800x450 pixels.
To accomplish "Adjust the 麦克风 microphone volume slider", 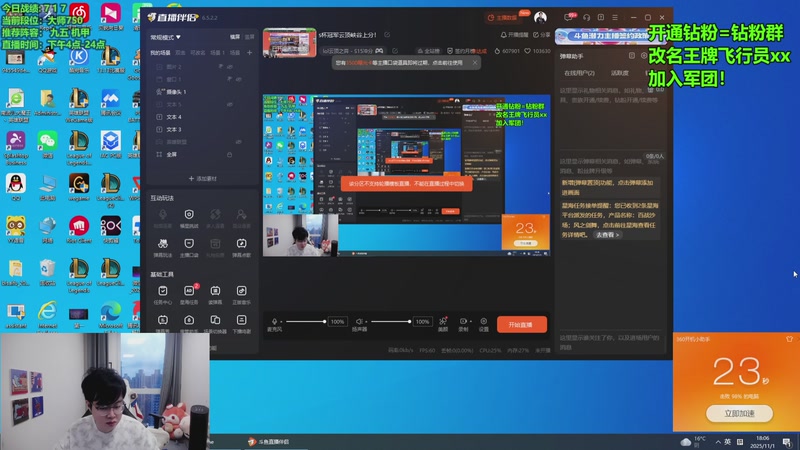I will click(x=305, y=321).
